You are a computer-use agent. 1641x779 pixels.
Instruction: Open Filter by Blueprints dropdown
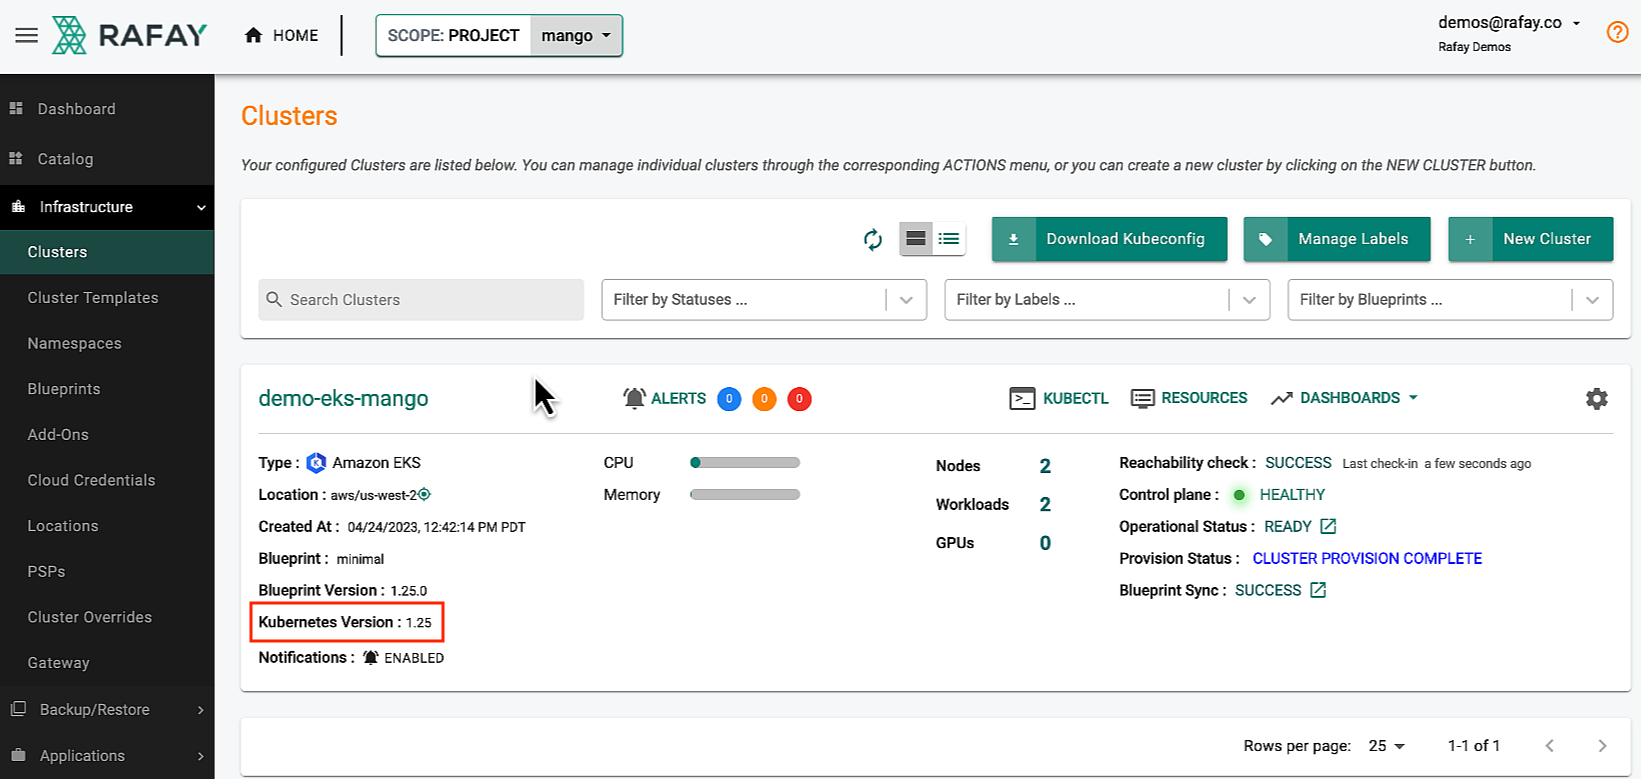click(x=1450, y=300)
